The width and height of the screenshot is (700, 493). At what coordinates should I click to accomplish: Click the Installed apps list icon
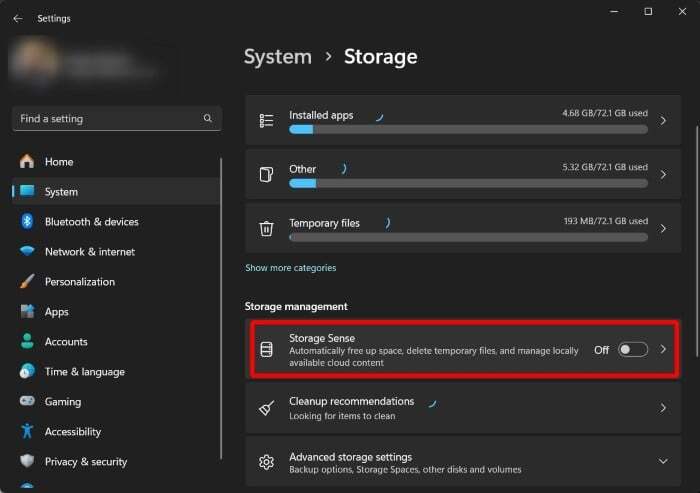coord(267,121)
